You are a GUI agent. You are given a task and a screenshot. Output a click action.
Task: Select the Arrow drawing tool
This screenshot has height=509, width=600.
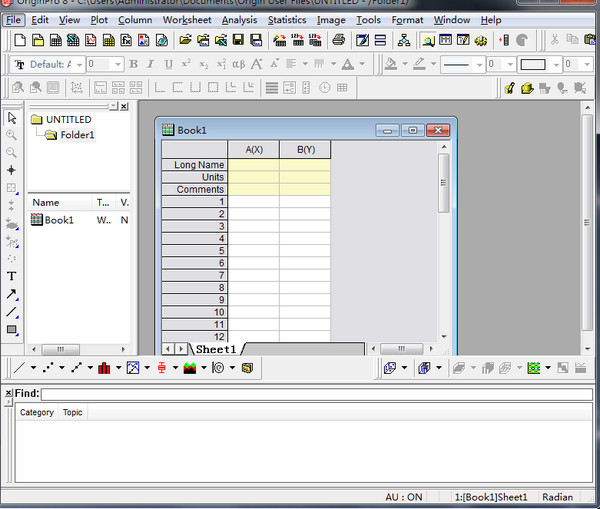[x=11, y=294]
